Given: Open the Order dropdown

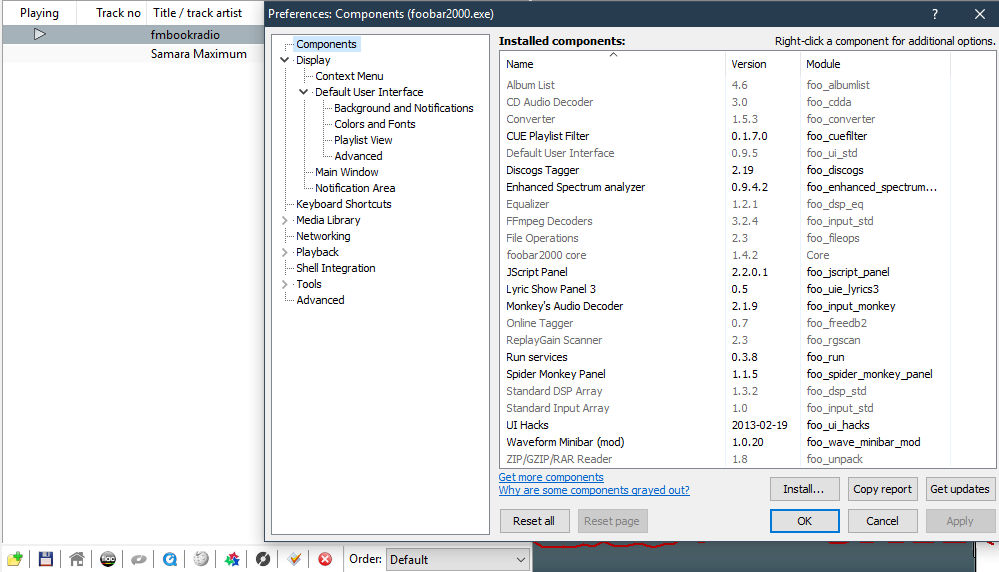Looking at the screenshot, I should [458, 559].
